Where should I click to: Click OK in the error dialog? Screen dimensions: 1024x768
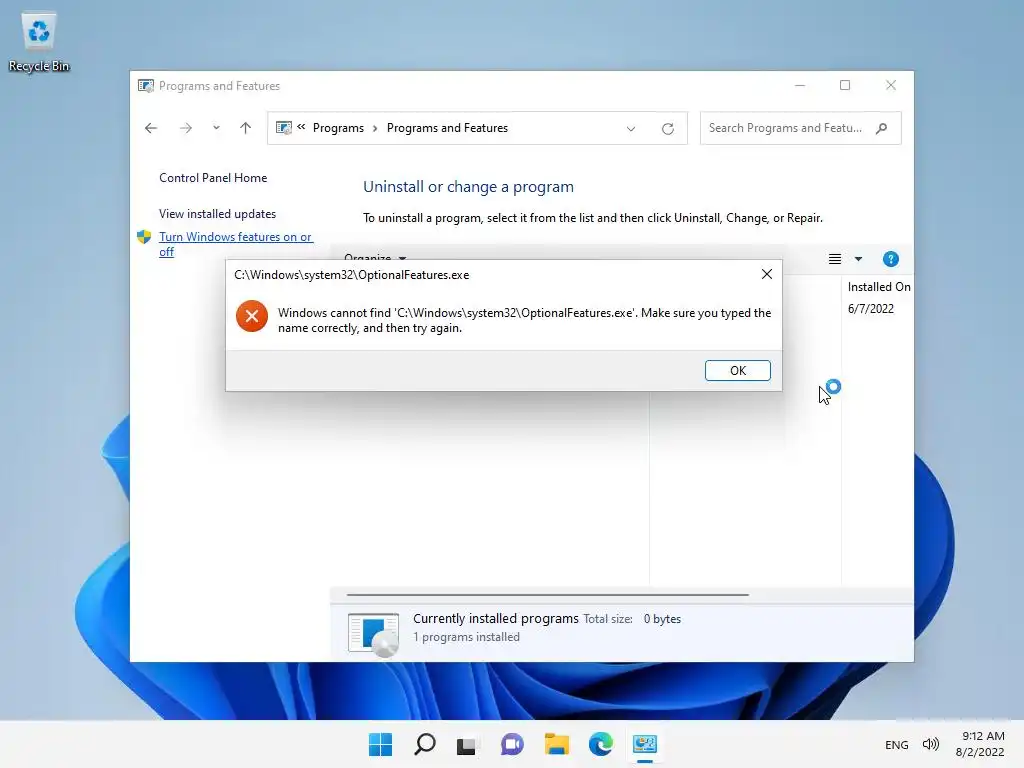[x=737, y=370]
